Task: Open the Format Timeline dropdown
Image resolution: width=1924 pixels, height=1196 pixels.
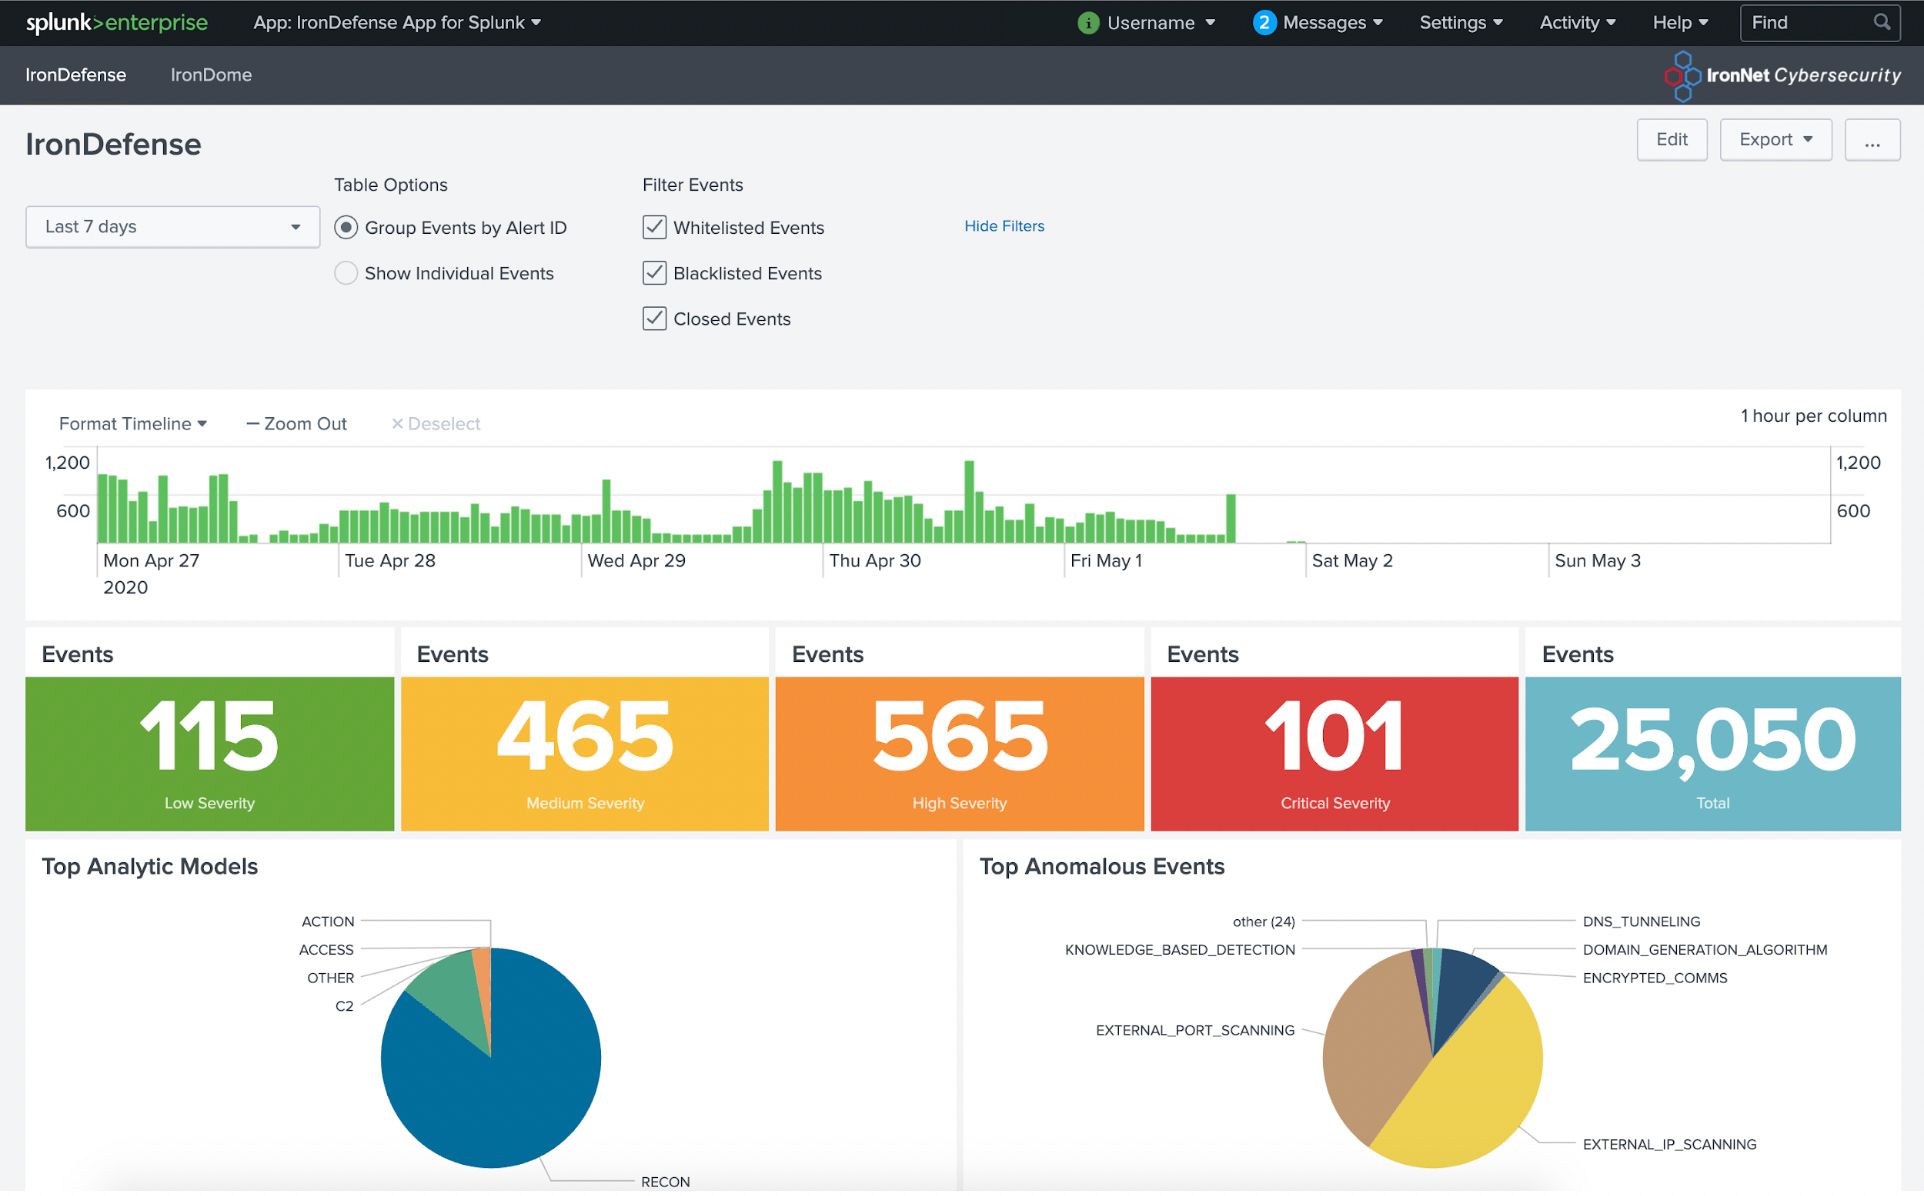Action: [x=131, y=423]
